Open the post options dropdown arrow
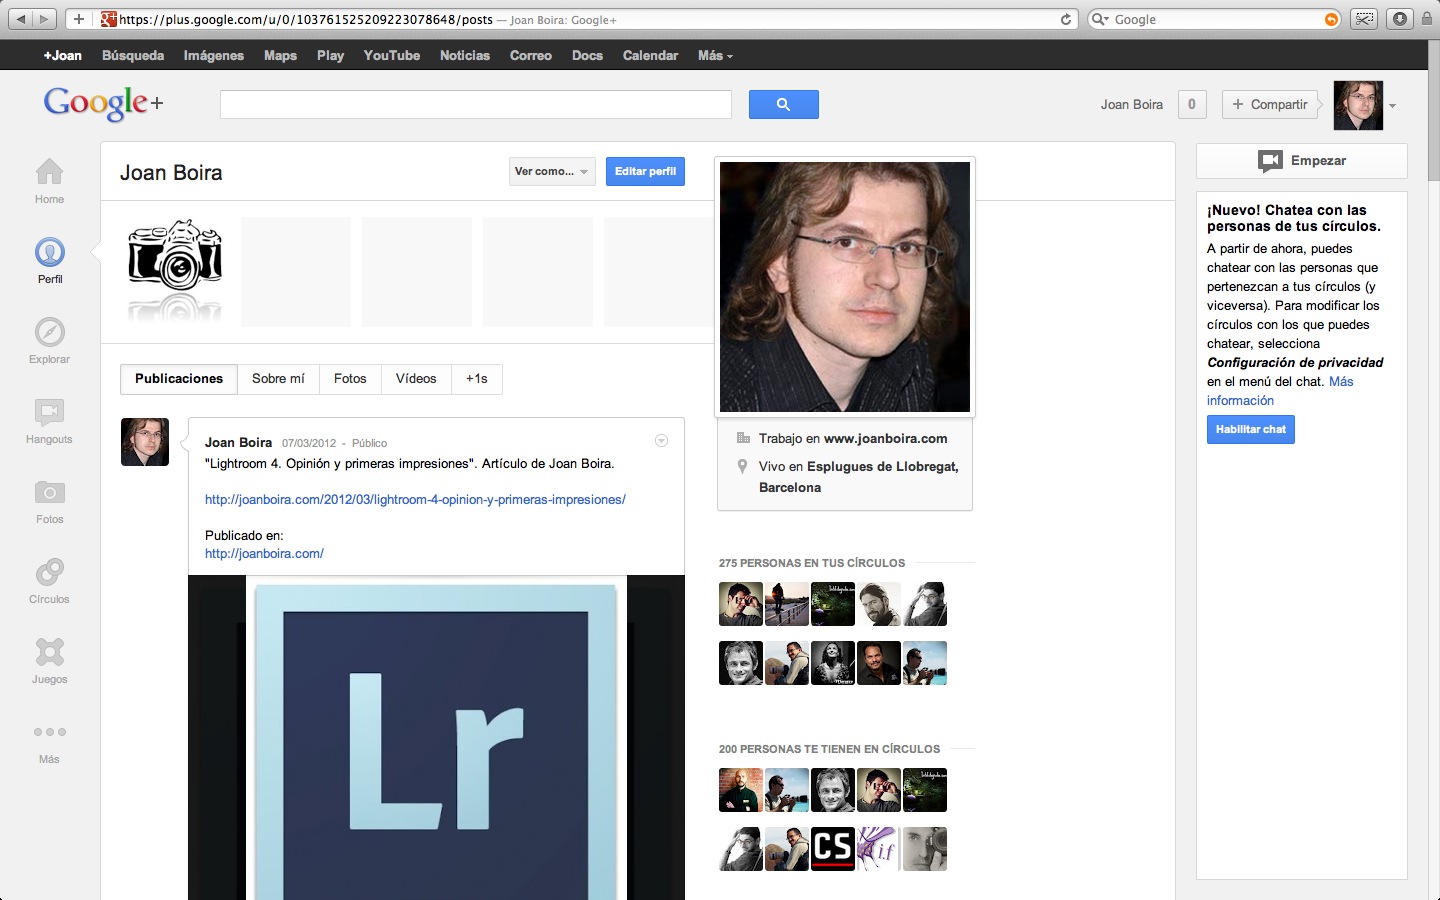 click(661, 441)
